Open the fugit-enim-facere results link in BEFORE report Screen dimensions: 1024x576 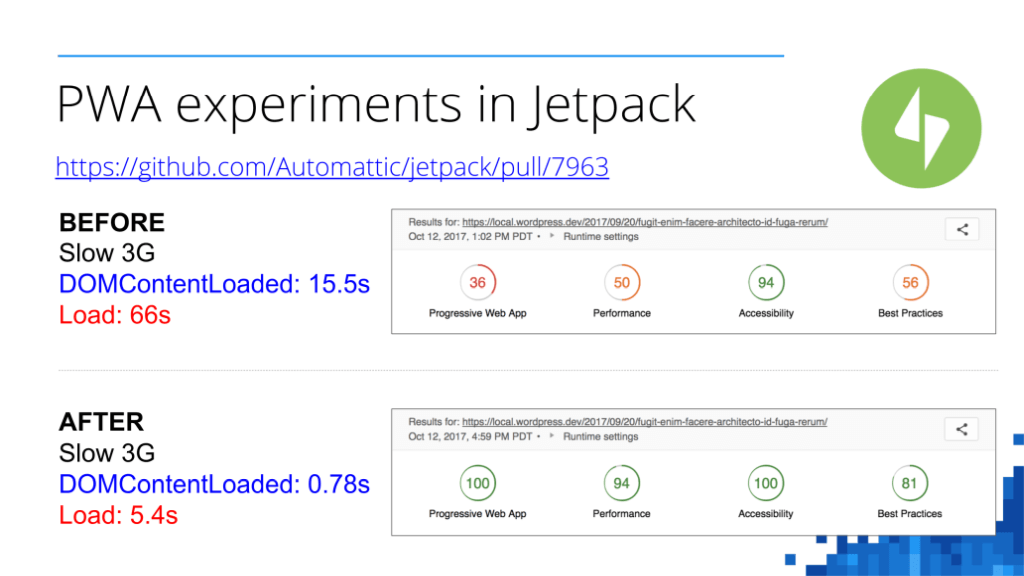tap(646, 221)
